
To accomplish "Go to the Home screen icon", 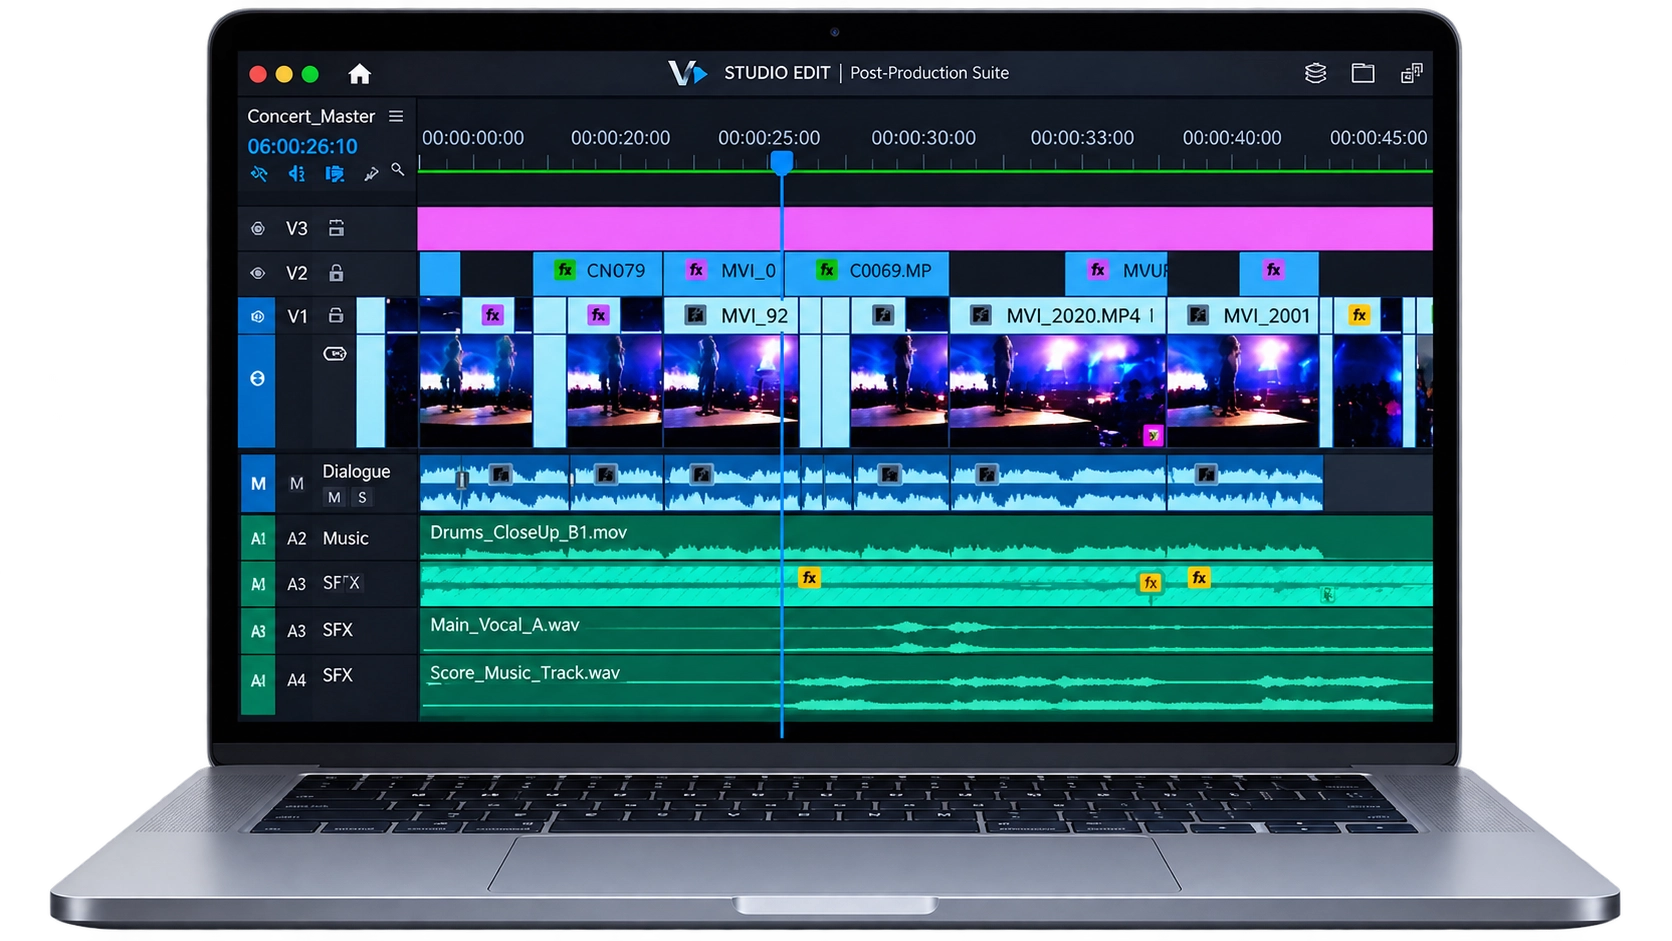I will point(359,74).
